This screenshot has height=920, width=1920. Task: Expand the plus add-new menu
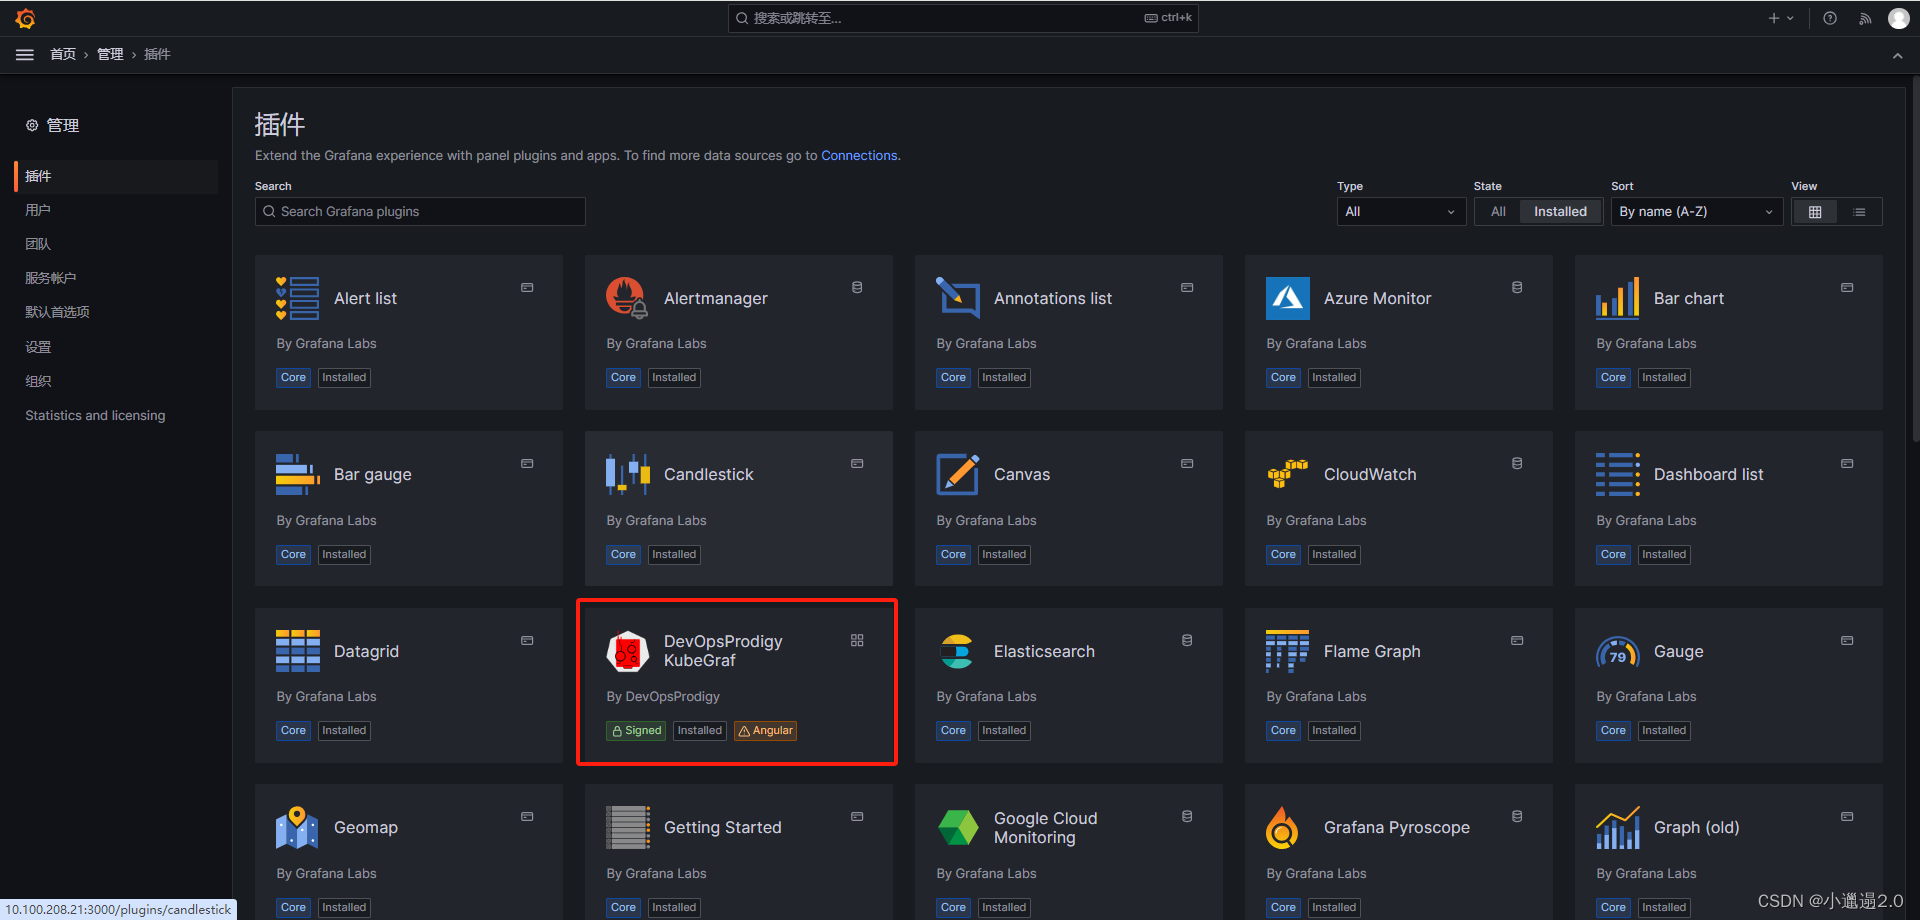coord(1780,18)
